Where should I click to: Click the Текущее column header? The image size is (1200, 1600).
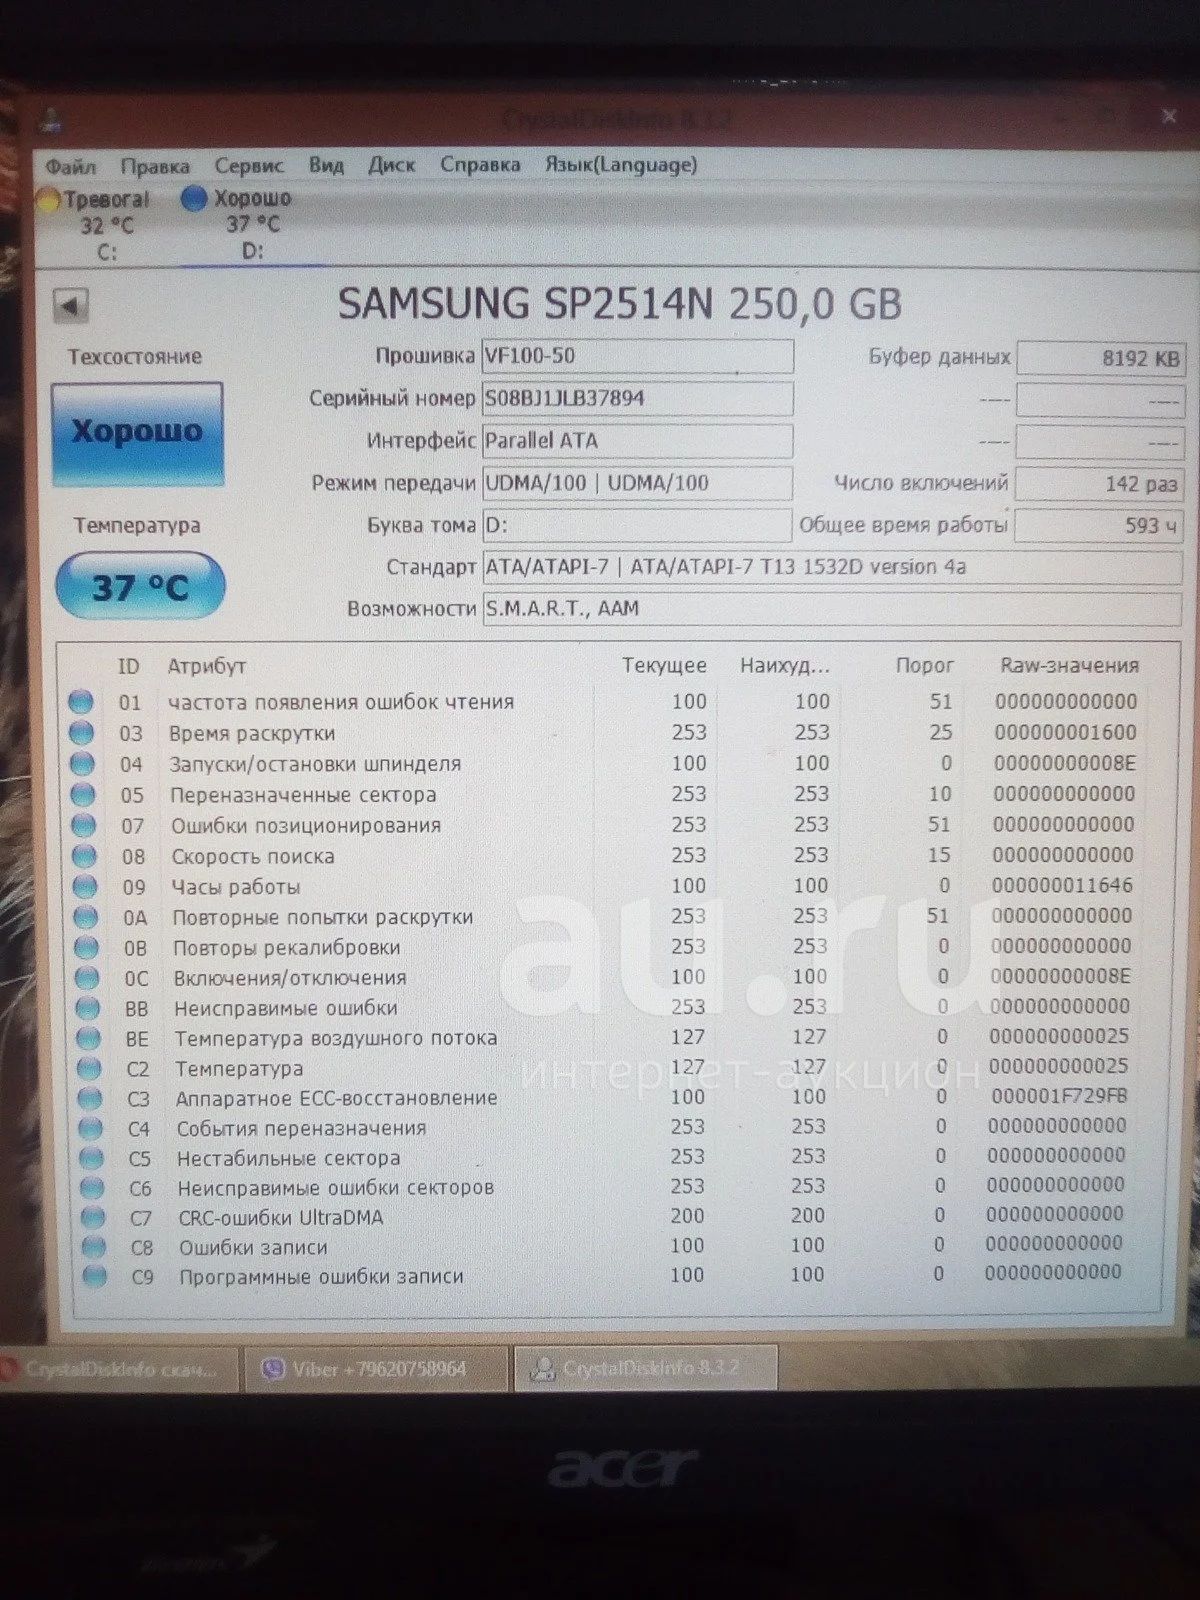[664, 665]
